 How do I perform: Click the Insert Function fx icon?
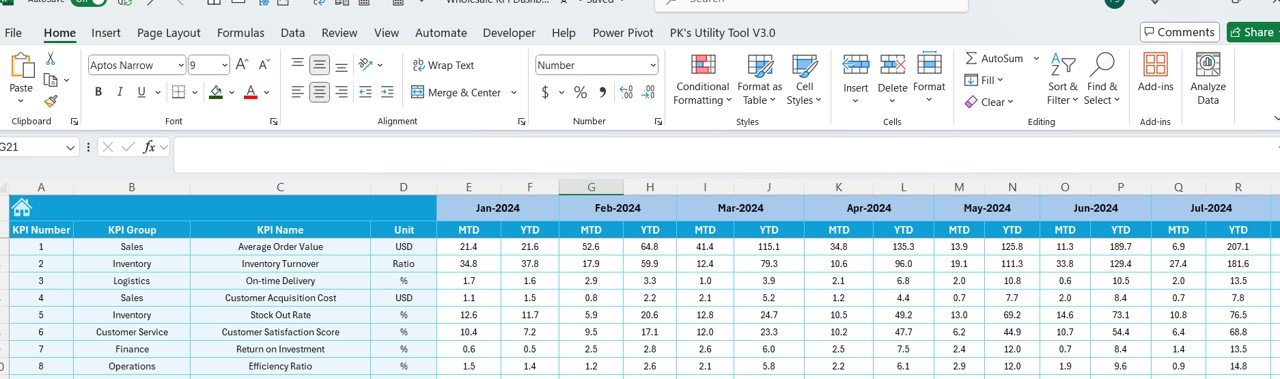click(x=149, y=147)
